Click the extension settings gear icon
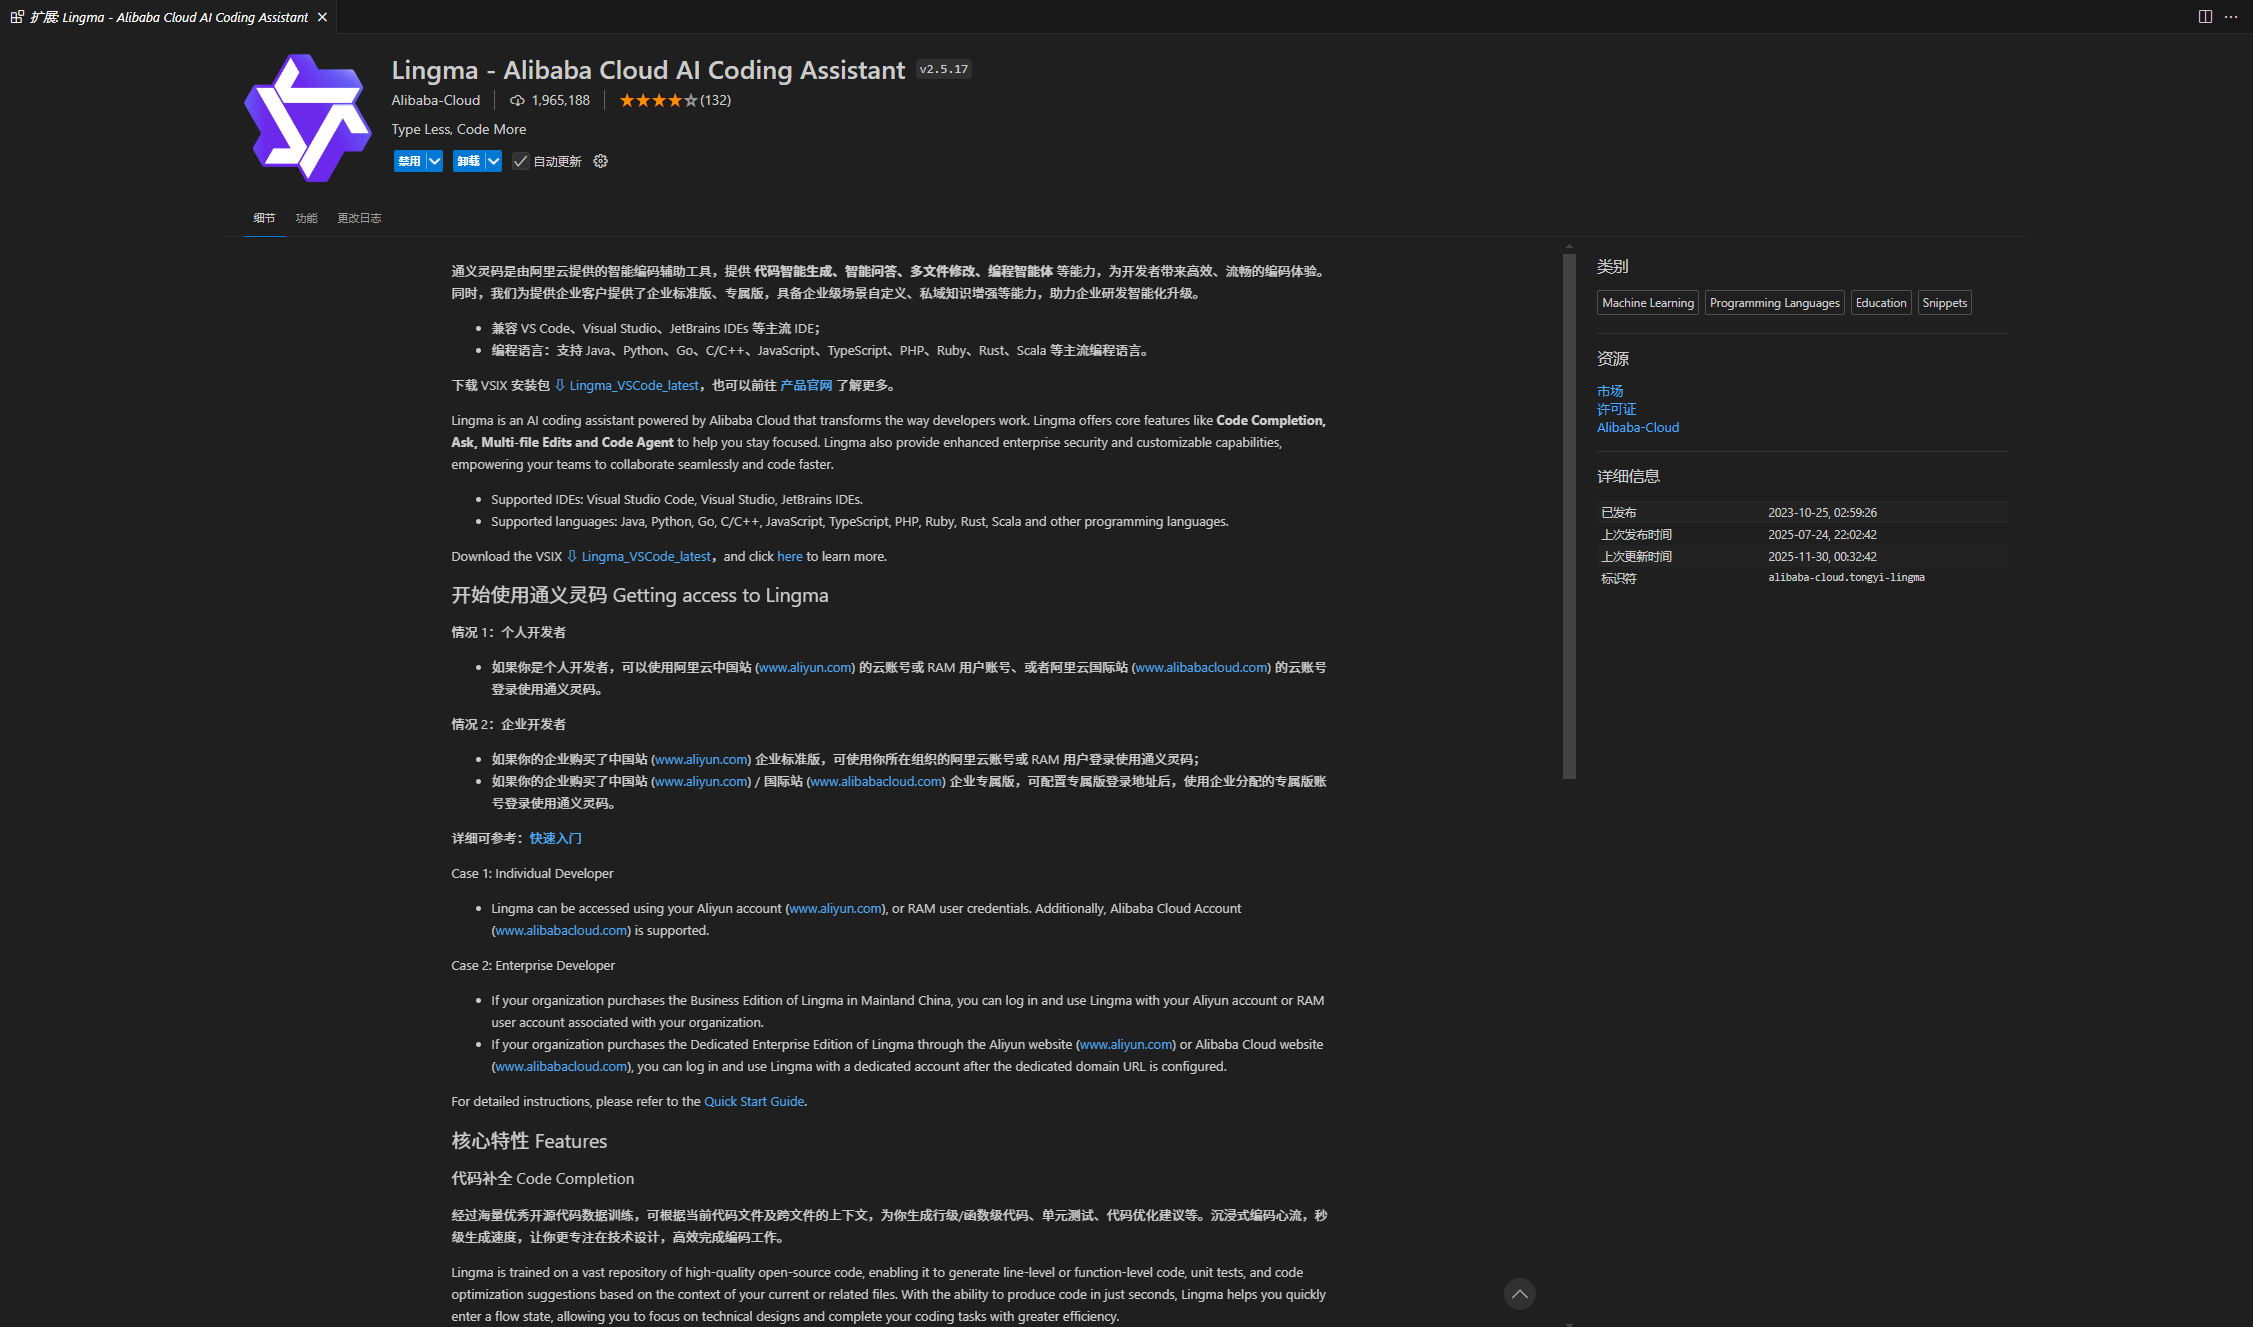The image size is (2253, 1327). pos(600,161)
